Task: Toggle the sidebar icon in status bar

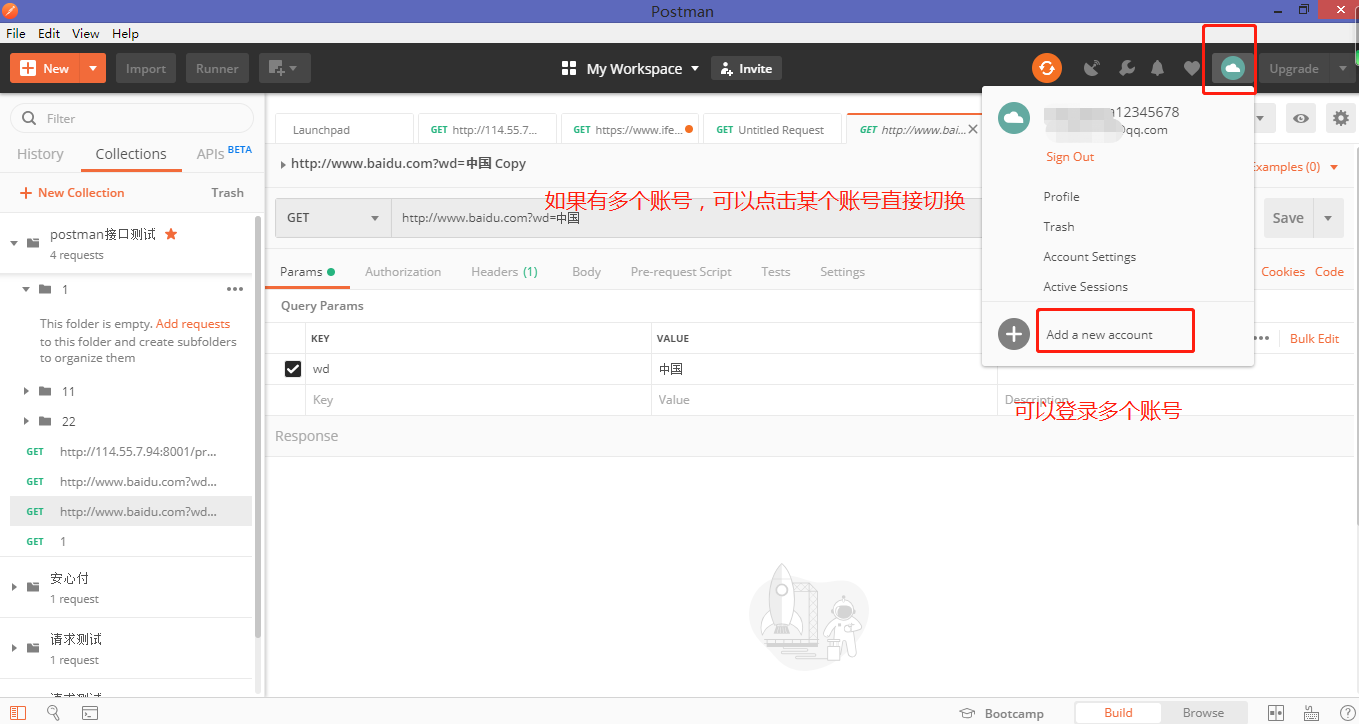Action: coord(18,713)
